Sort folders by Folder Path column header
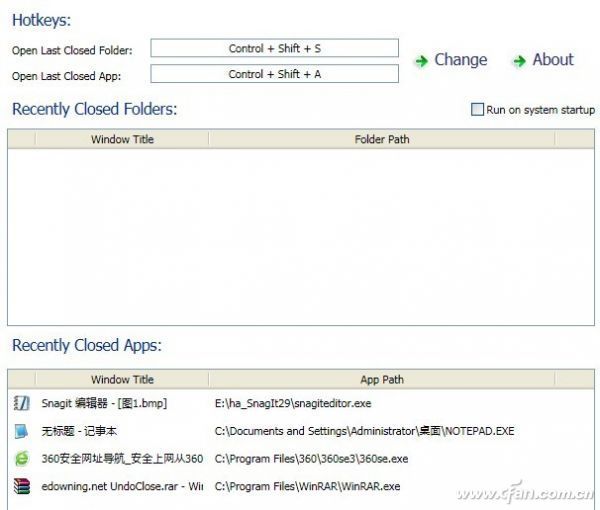 382,140
